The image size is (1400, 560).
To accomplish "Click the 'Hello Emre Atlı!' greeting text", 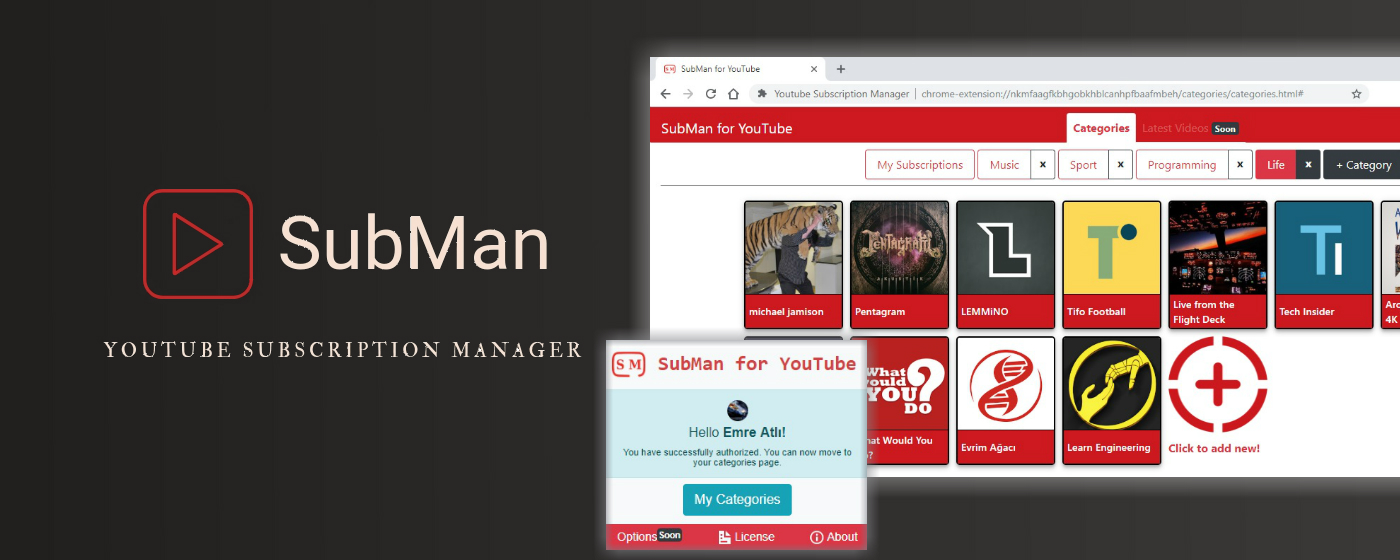I will coord(737,433).
